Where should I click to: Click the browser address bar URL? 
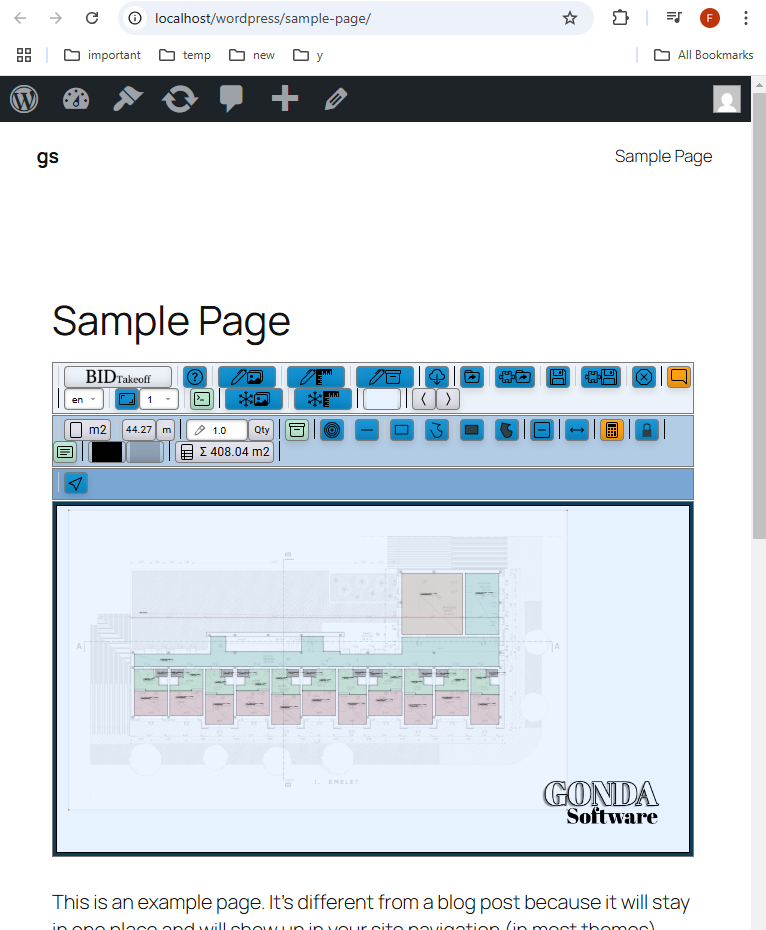click(x=263, y=18)
